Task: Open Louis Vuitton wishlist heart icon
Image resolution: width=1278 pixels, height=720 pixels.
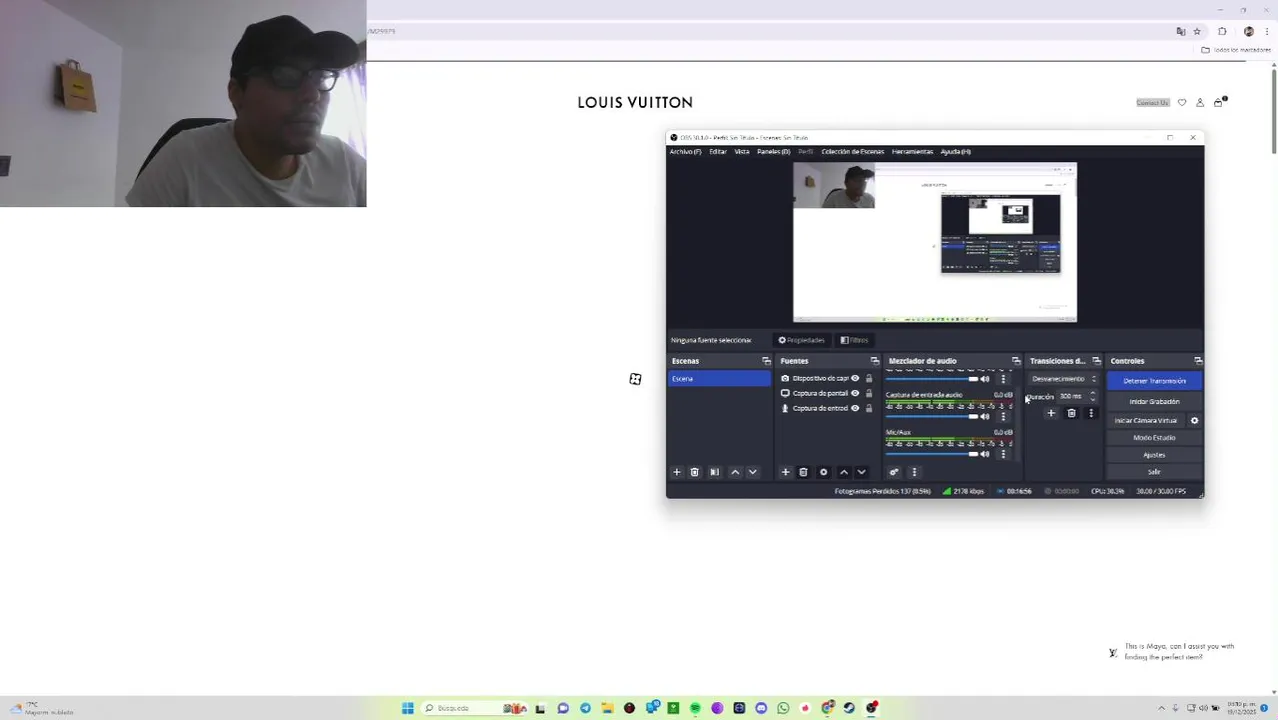Action: [1182, 102]
